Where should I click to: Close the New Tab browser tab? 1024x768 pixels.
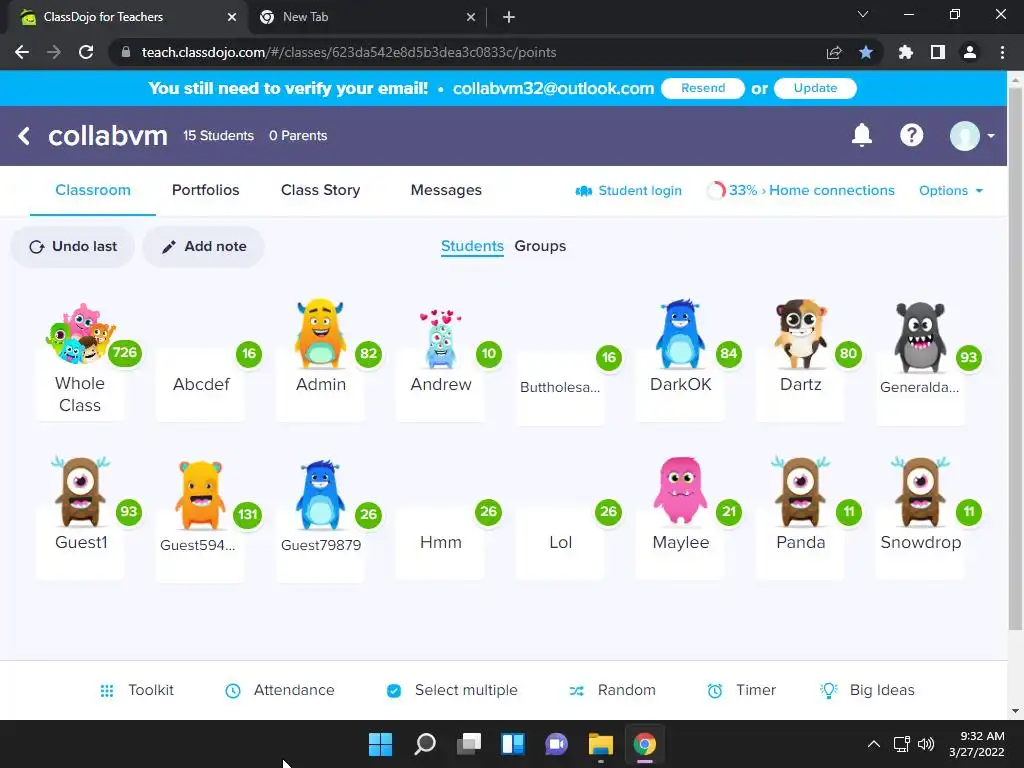pos(471,17)
